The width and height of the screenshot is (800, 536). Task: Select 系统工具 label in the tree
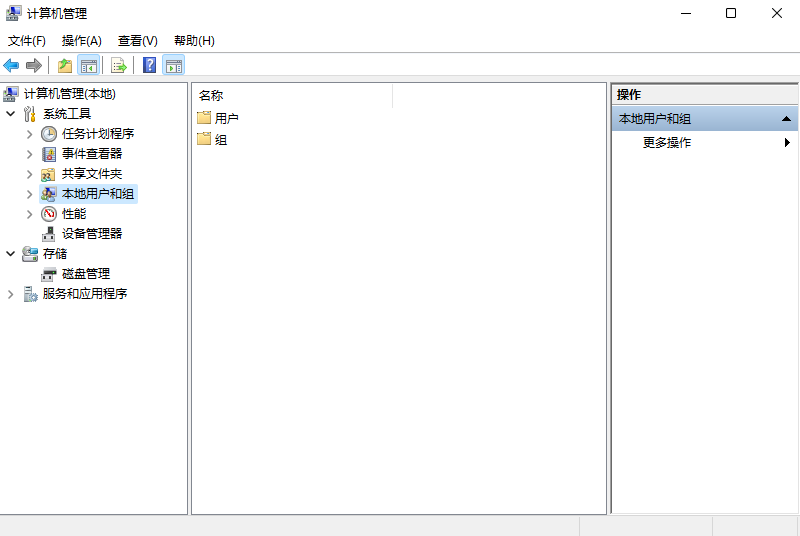(67, 114)
